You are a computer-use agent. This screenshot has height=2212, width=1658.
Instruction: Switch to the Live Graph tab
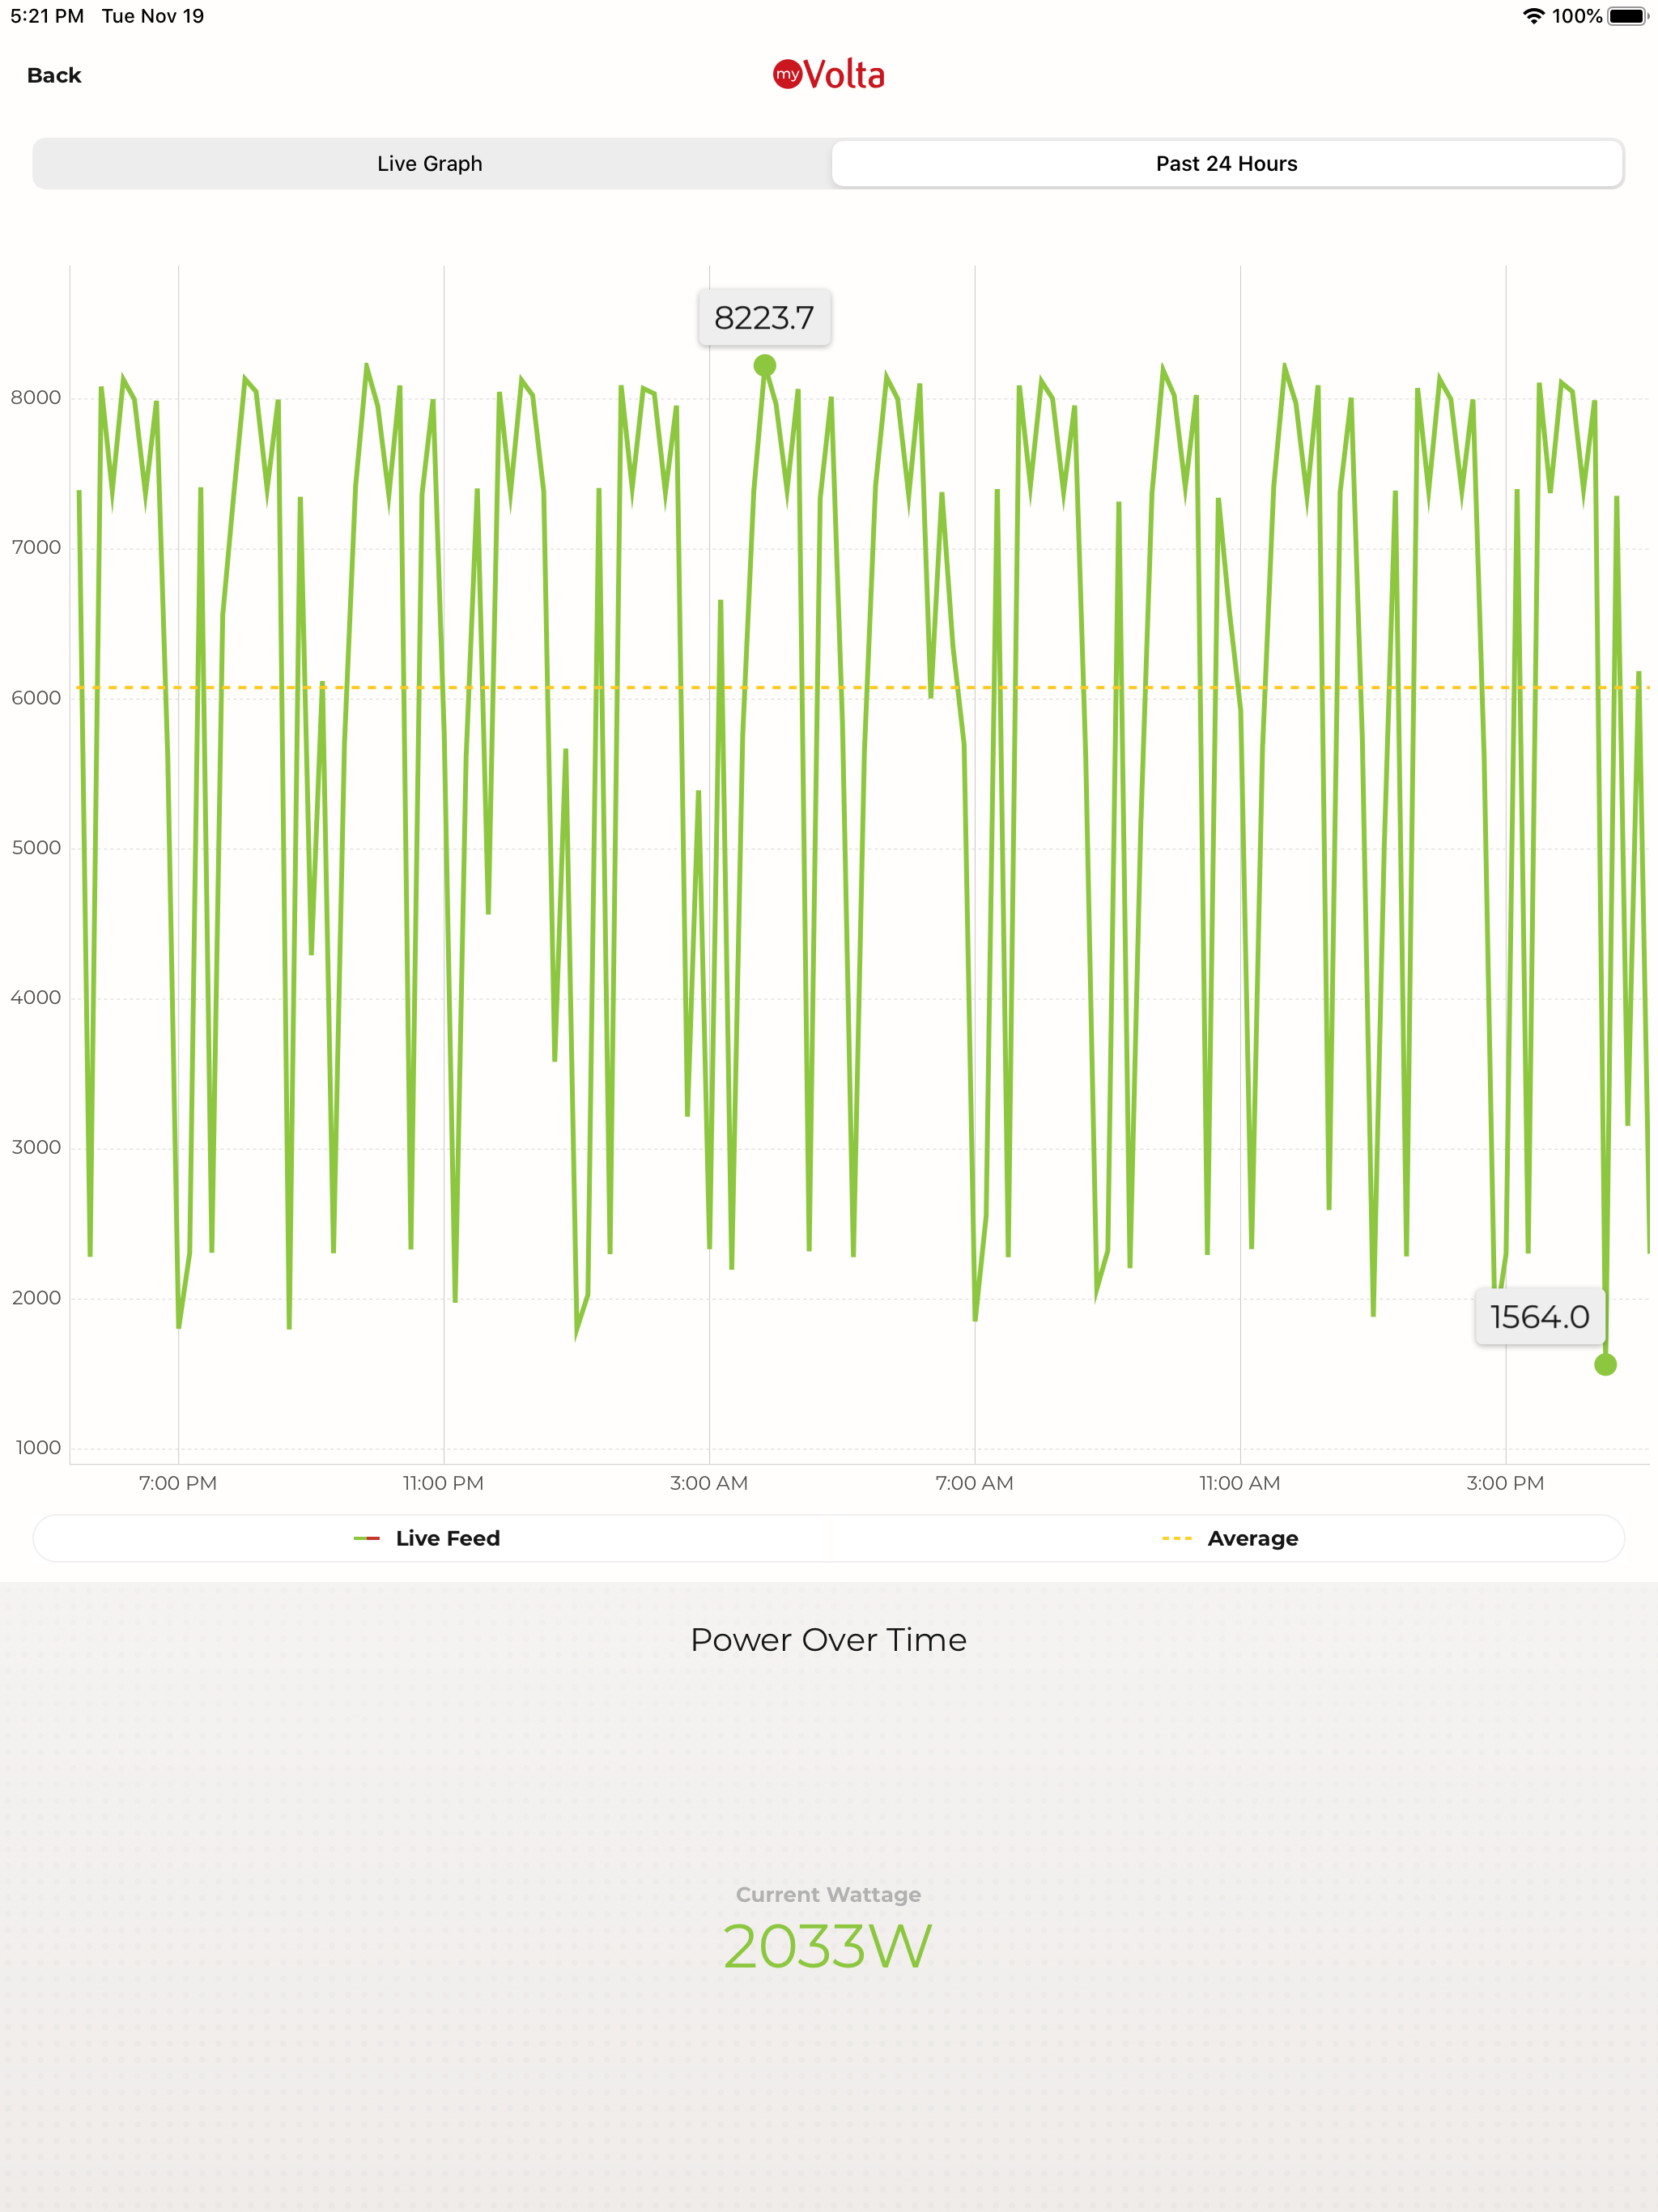[430, 163]
